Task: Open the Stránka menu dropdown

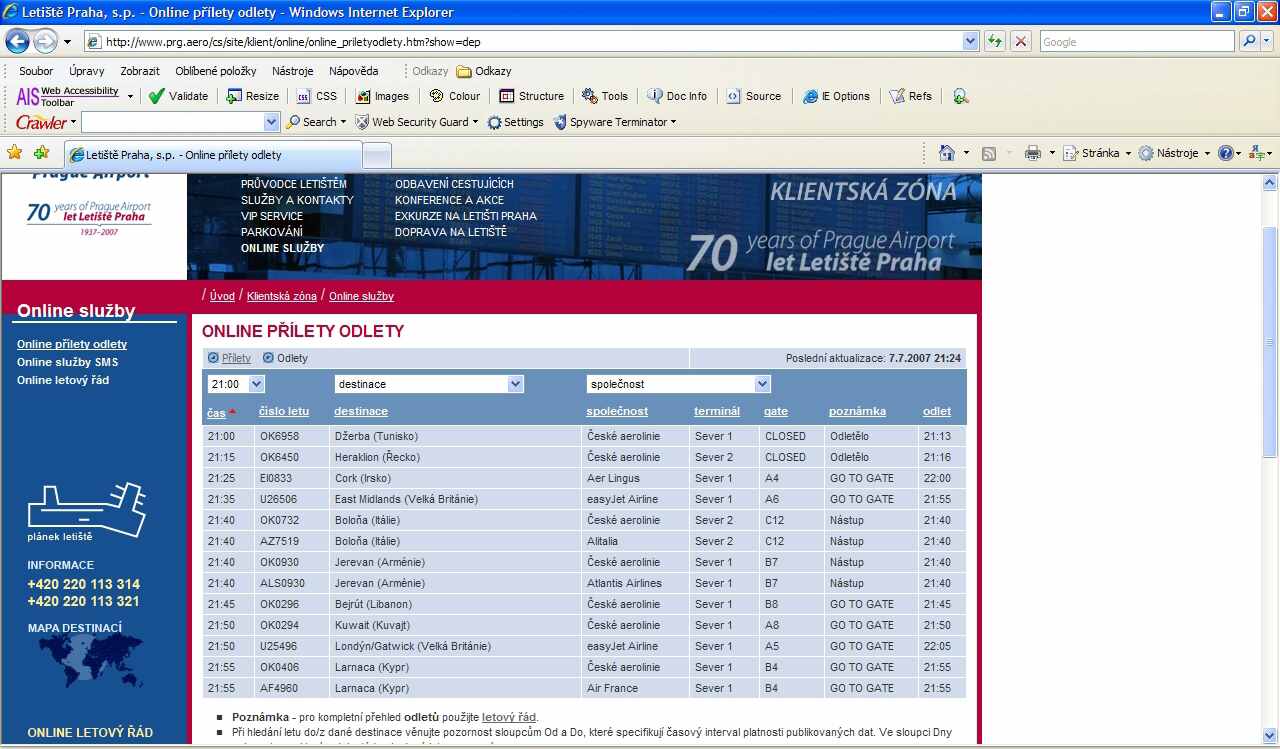Action: pos(1098,153)
